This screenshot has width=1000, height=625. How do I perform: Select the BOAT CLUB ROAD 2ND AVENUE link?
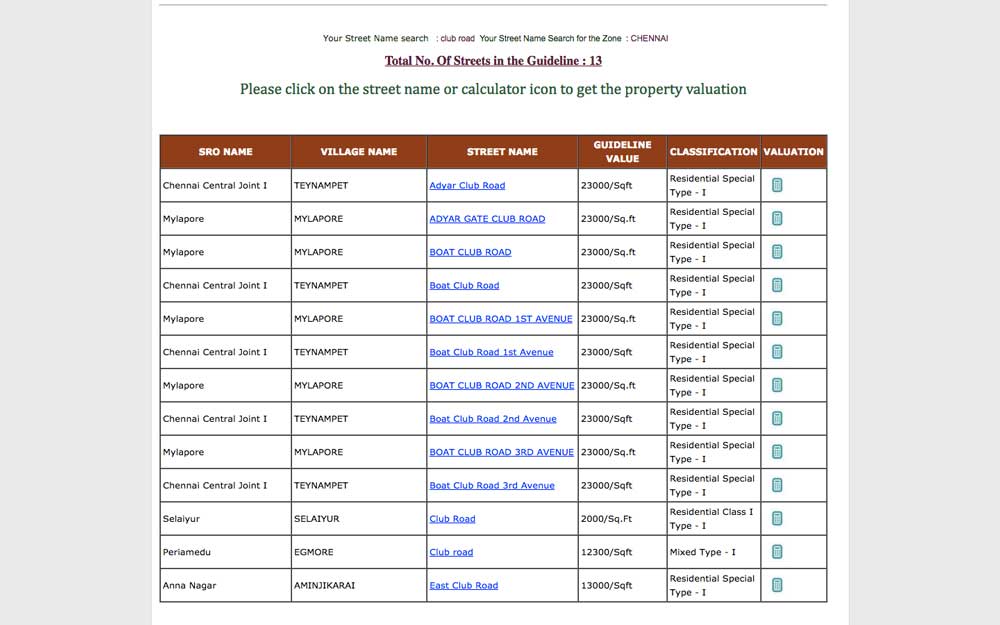[501, 385]
